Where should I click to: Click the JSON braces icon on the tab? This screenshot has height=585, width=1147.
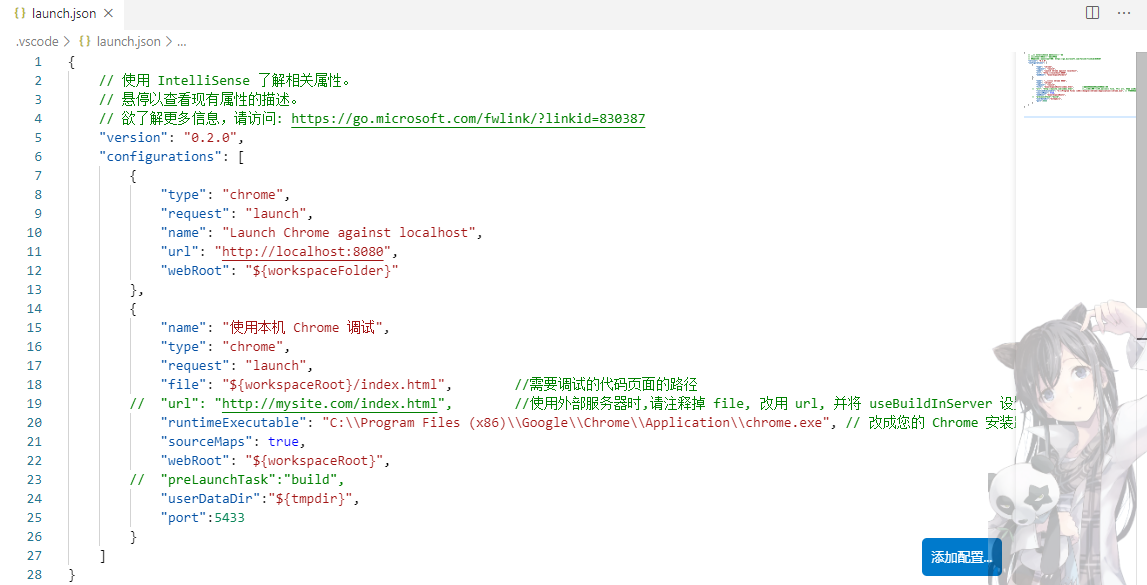point(20,13)
